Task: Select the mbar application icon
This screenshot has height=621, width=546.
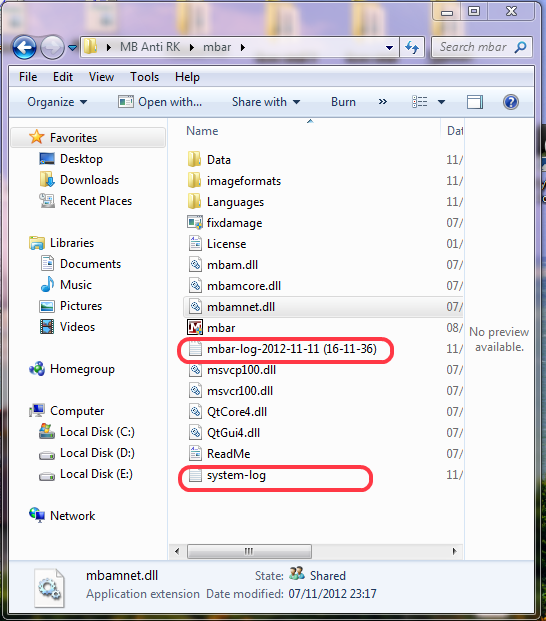Action: pyautogui.click(x=195, y=328)
